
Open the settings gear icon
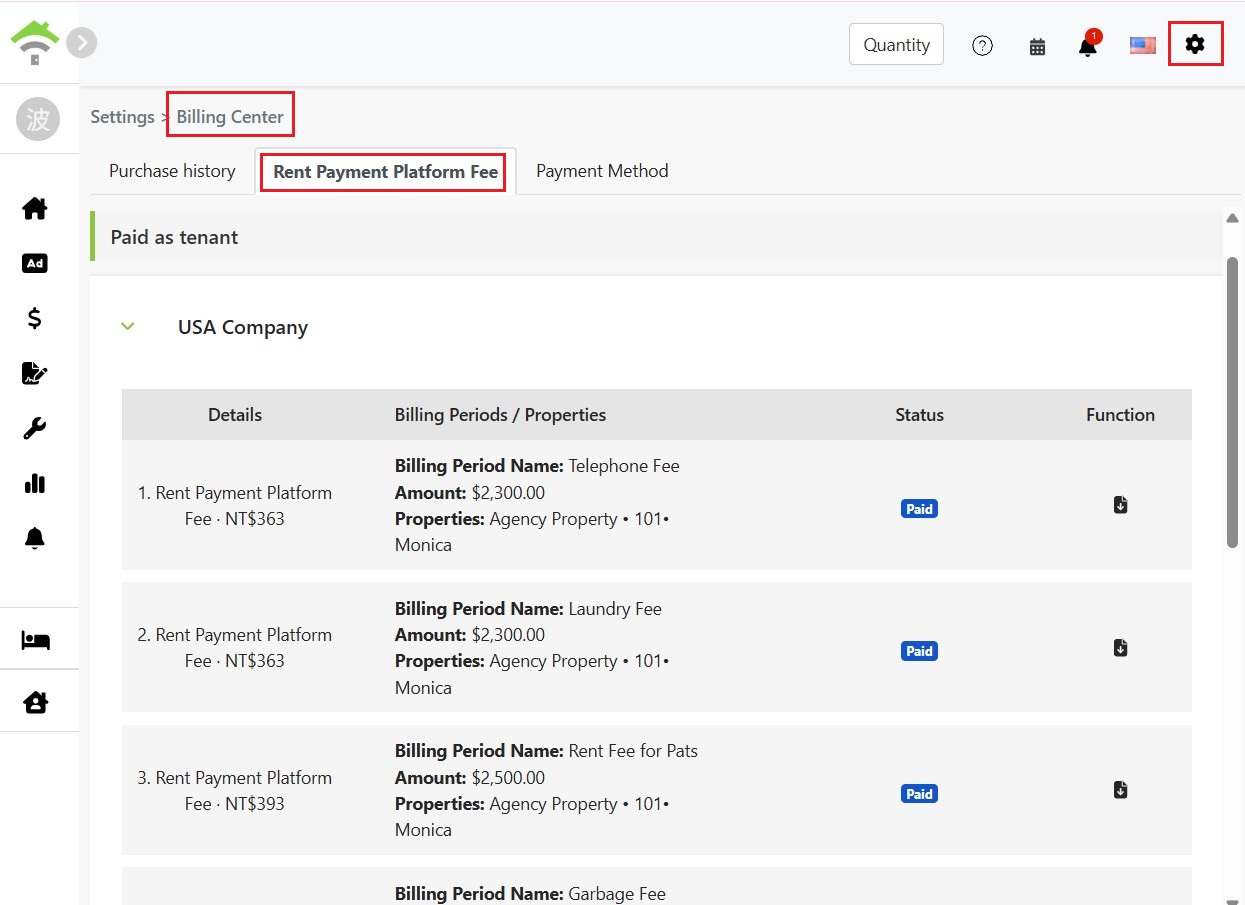pos(1195,45)
